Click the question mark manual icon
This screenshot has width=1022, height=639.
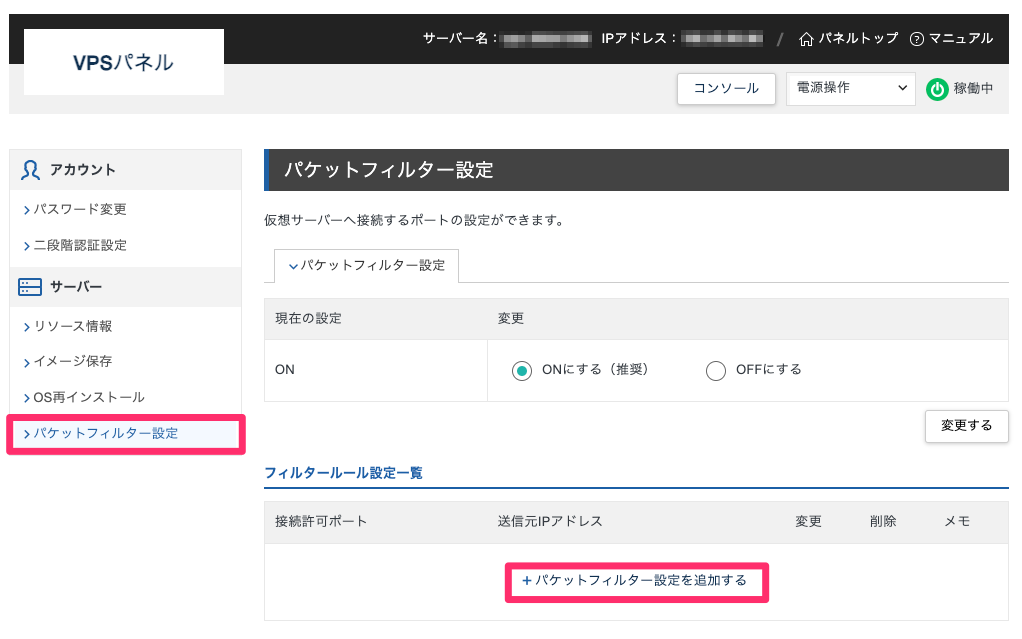[x=917, y=39]
